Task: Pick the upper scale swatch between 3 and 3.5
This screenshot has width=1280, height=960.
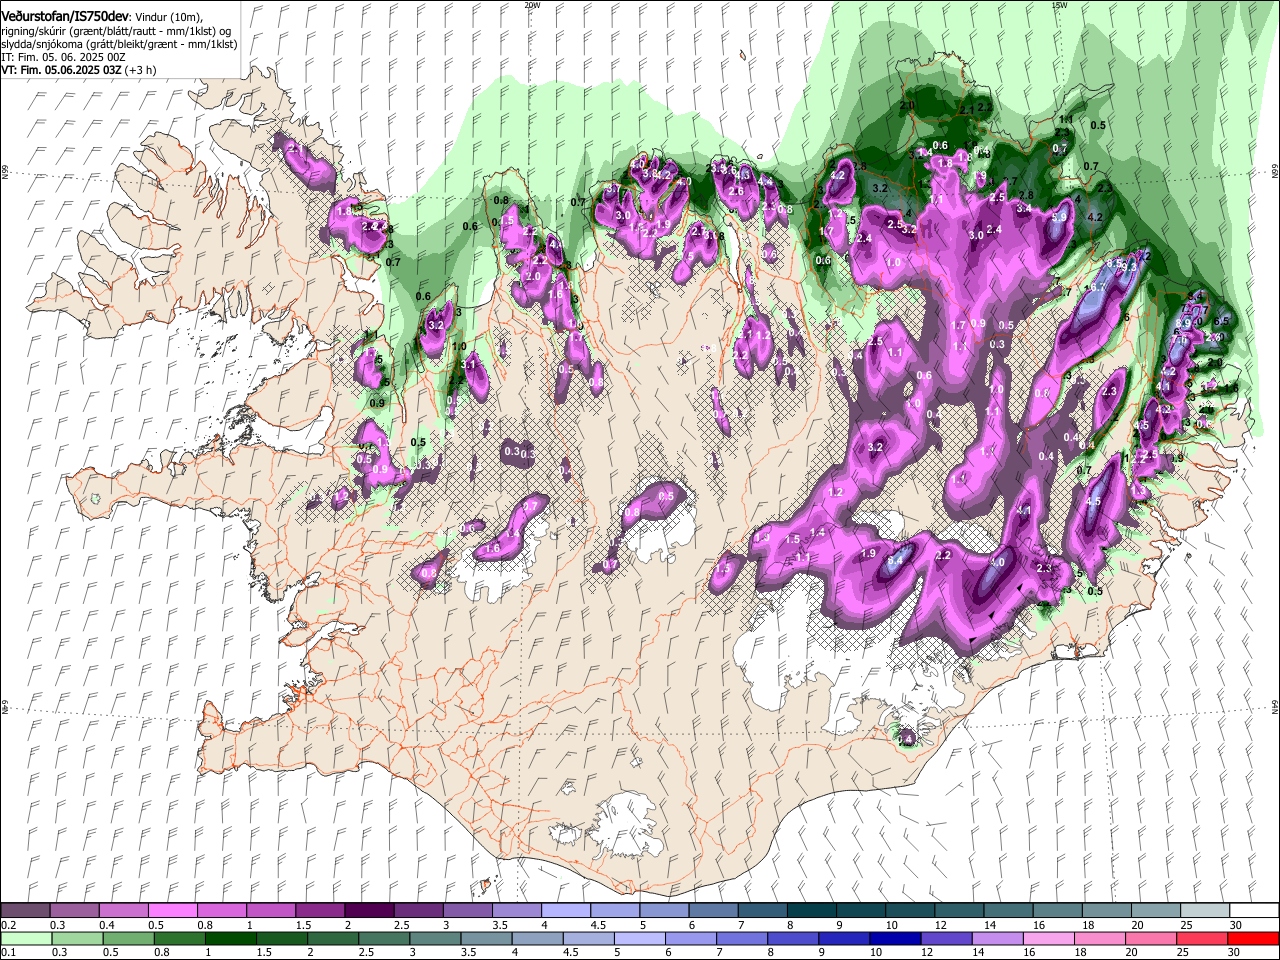Action: tap(467, 911)
